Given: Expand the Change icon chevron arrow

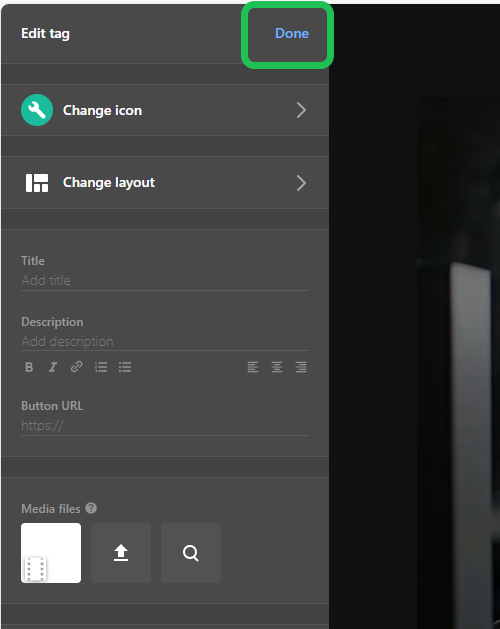Looking at the screenshot, I should 301,110.
